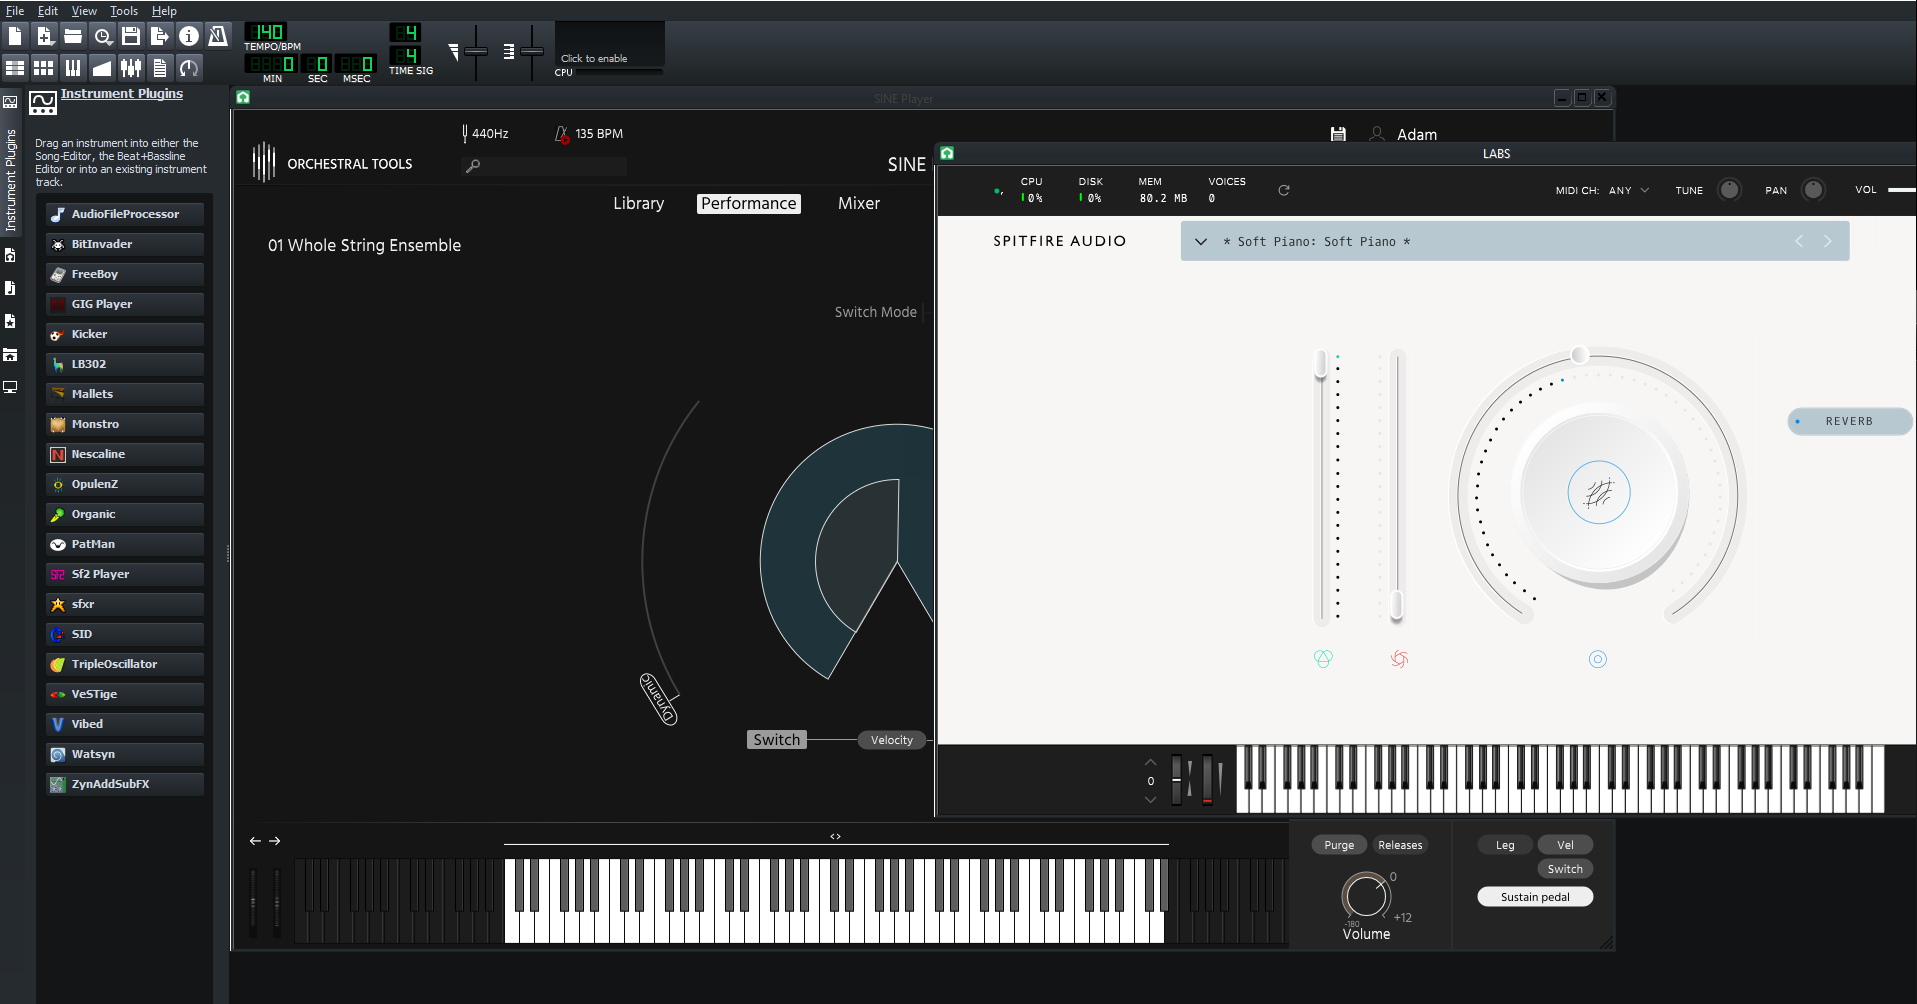This screenshot has height=1004, width=1917.
Task: Click the export project toolbar icon
Action: click(160, 37)
